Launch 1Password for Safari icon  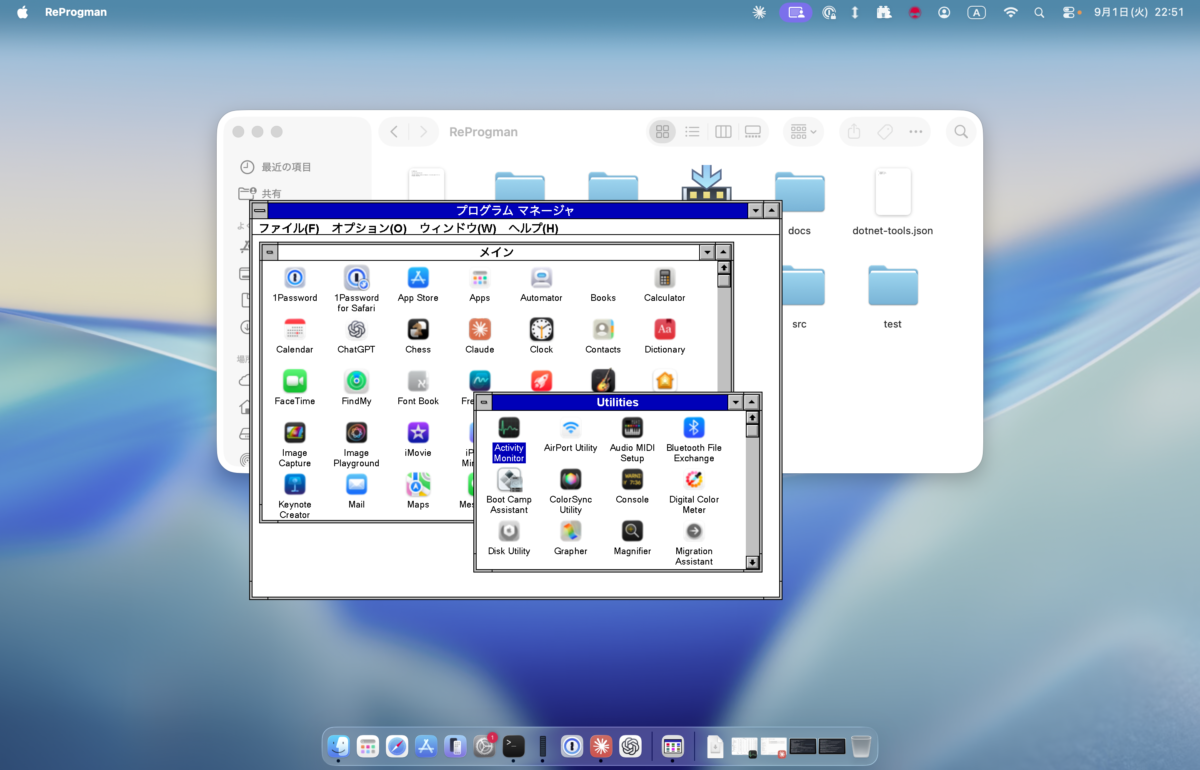356,278
